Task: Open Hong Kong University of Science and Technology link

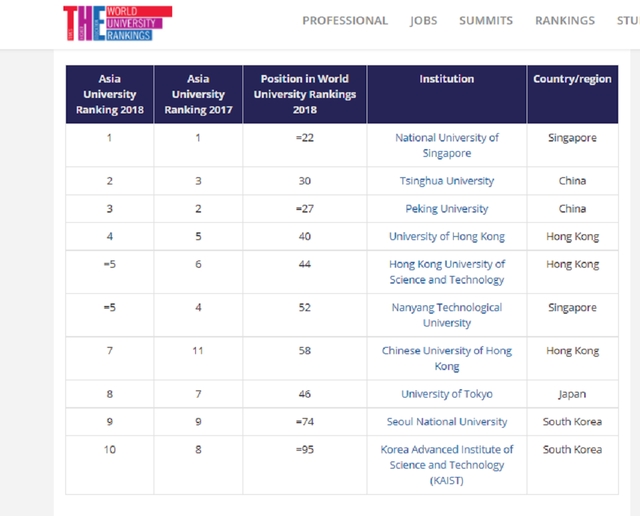Action: 447,272
